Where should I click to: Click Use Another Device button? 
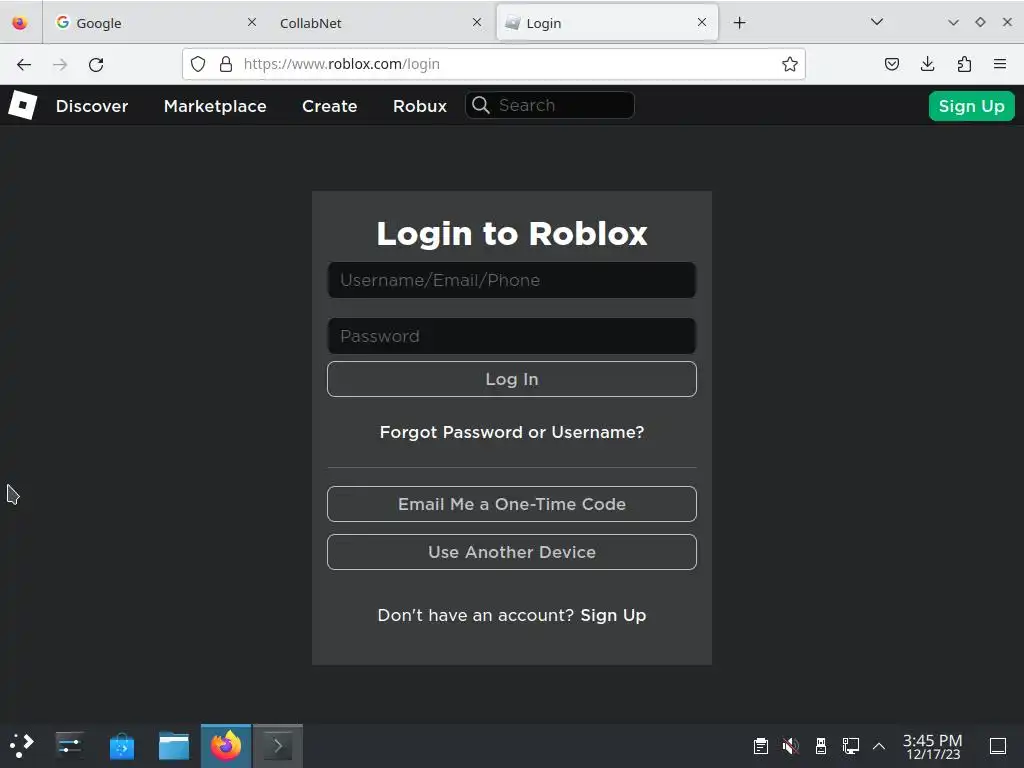pyautogui.click(x=512, y=552)
